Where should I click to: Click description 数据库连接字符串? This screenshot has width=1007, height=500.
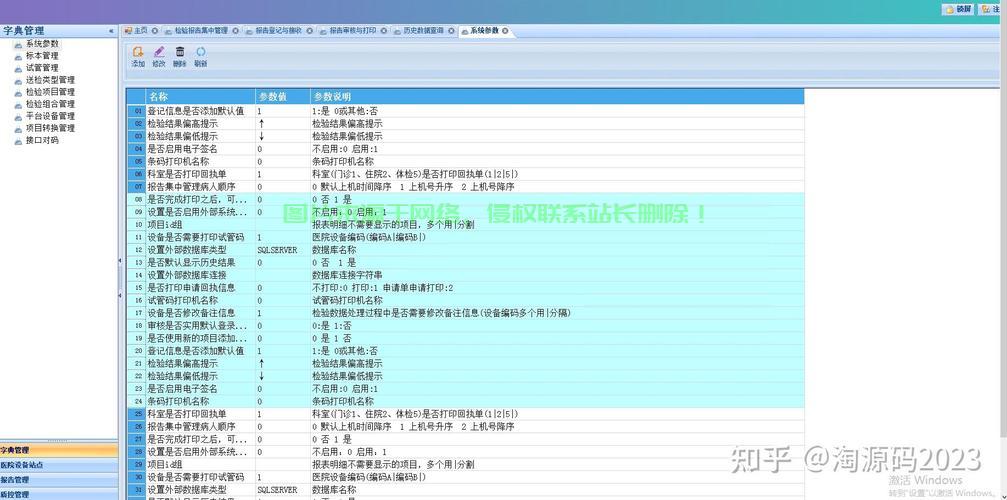(x=347, y=275)
